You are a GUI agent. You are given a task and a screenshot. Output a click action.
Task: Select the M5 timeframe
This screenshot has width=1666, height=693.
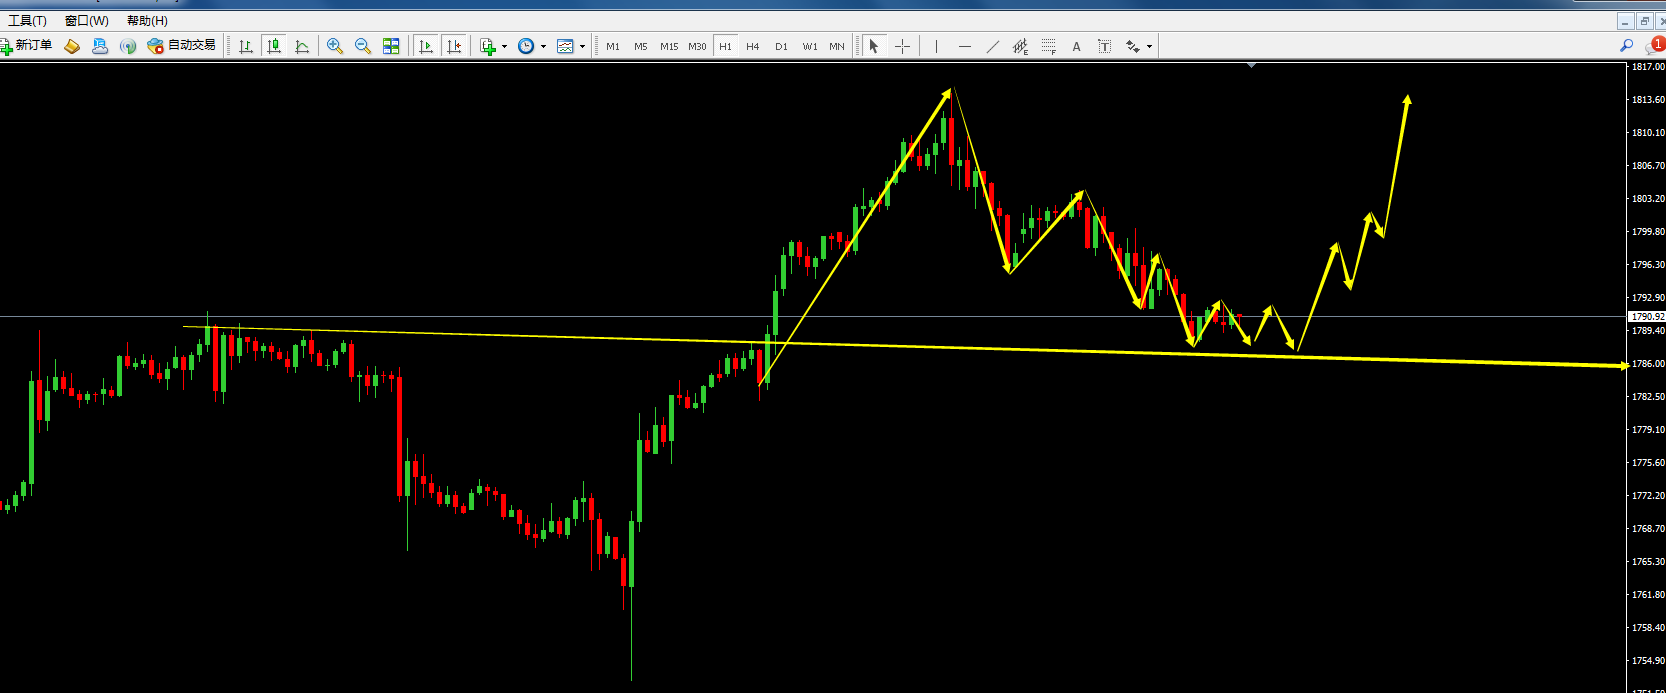[641, 46]
